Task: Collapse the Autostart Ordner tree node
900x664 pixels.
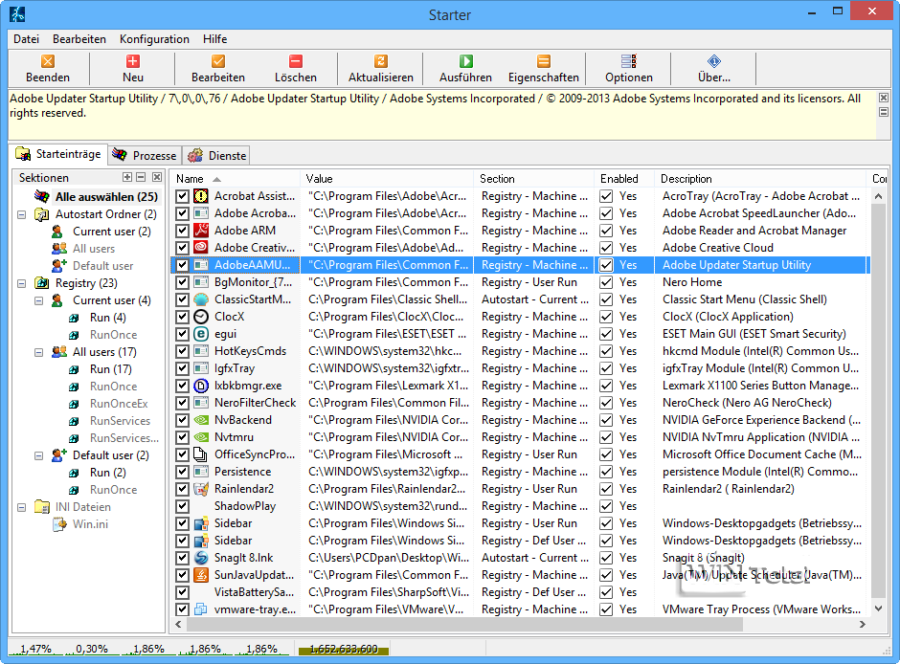Action: point(22,214)
